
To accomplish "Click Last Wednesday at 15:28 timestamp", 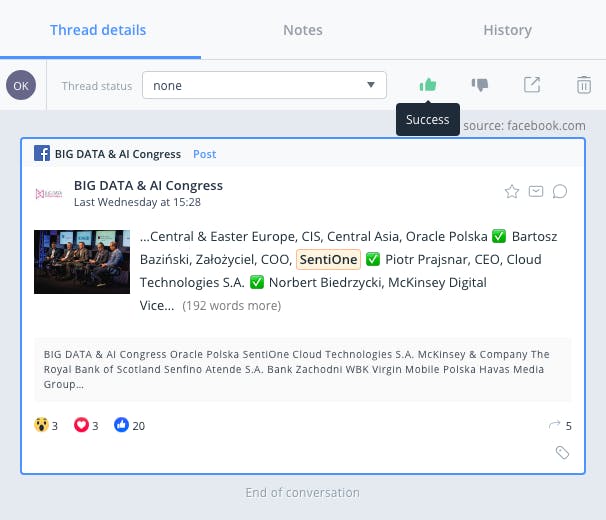I will tap(137, 202).
